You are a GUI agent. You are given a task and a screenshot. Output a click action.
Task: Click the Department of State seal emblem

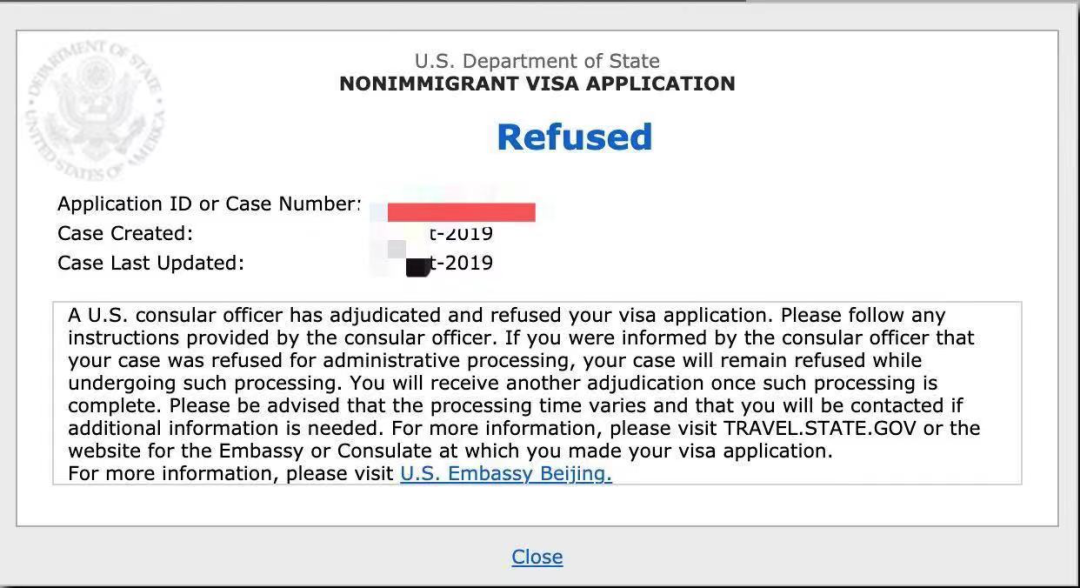pyautogui.click(x=95, y=110)
